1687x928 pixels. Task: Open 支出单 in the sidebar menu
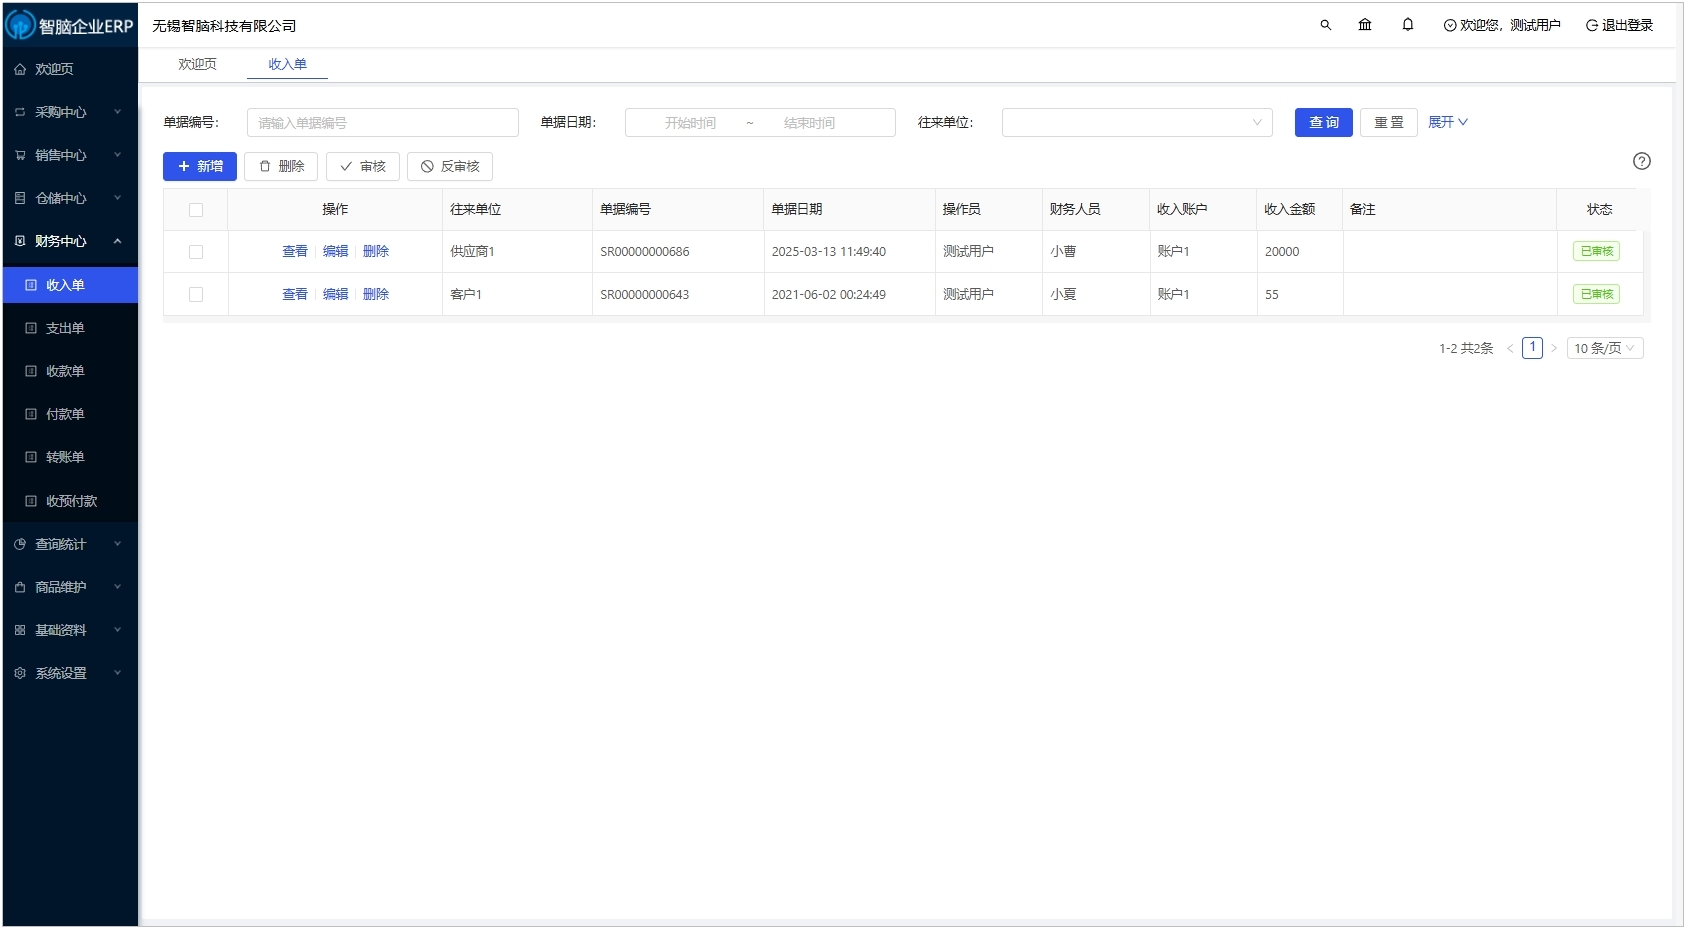tap(65, 328)
